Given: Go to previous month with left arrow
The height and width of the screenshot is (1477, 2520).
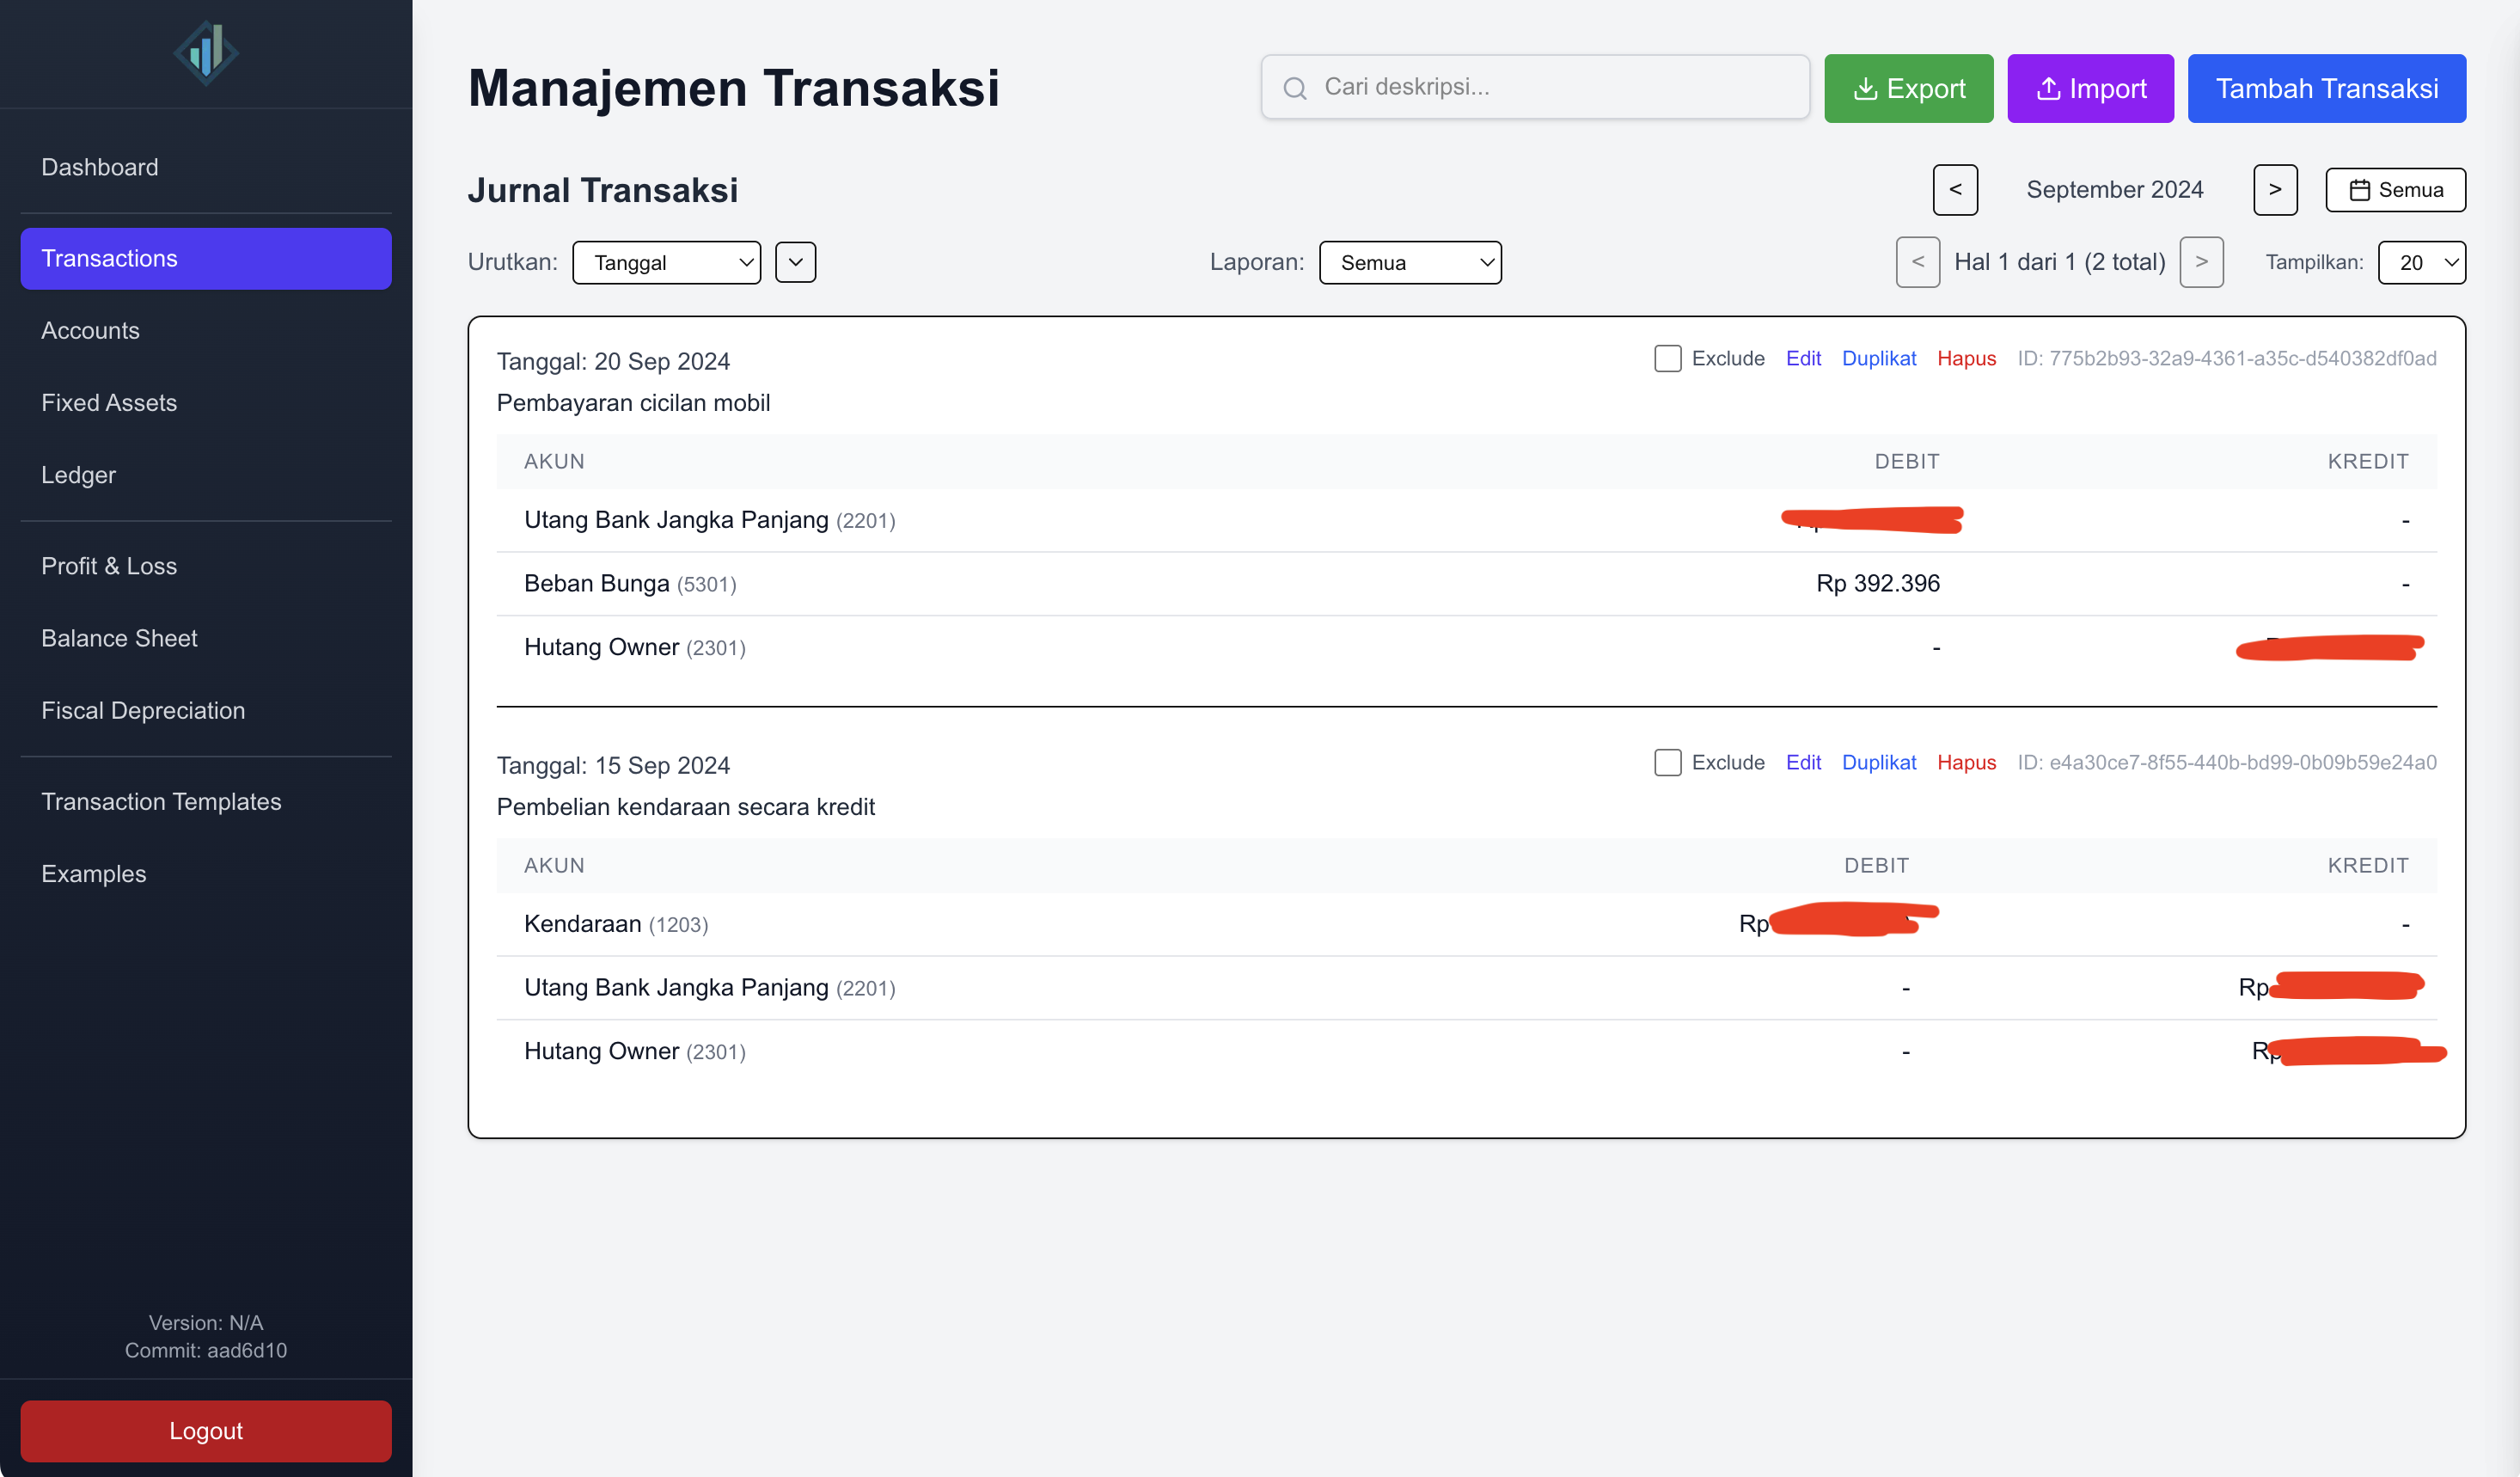Looking at the screenshot, I should tap(1955, 189).
